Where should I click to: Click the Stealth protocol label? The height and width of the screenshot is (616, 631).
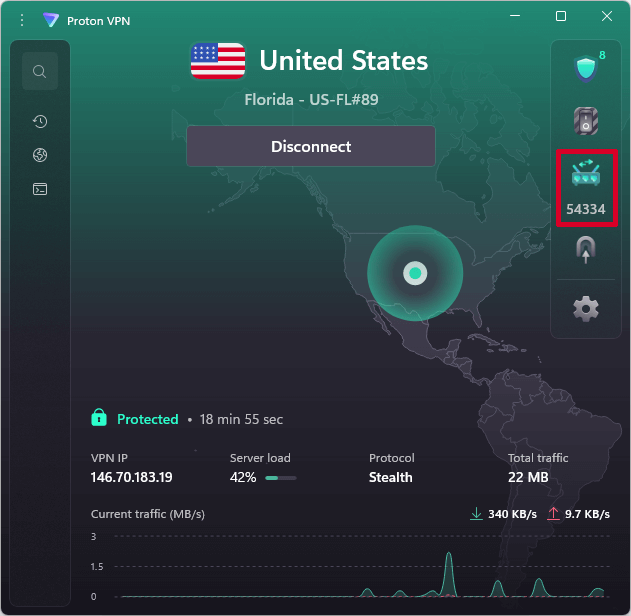[390, 477]
